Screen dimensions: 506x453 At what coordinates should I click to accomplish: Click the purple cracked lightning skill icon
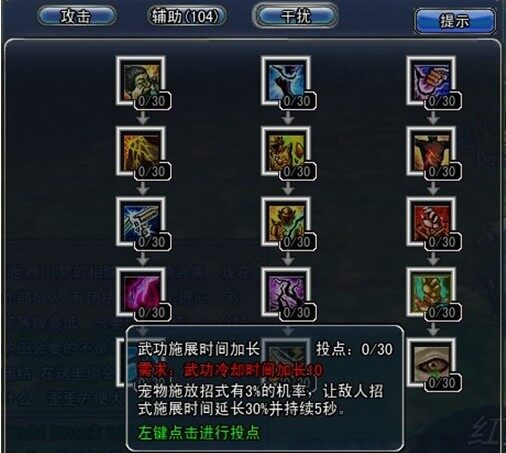click(x=286, y=293)
